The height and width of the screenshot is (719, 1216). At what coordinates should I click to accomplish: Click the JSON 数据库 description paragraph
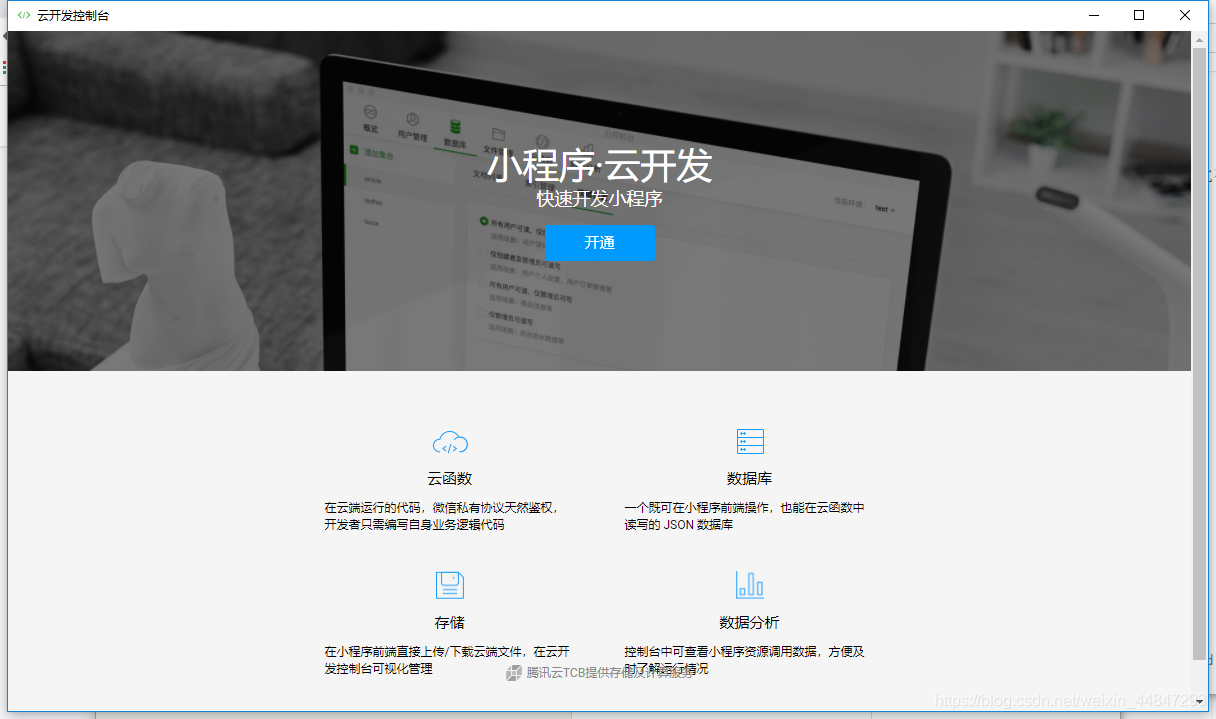(745, 516)
